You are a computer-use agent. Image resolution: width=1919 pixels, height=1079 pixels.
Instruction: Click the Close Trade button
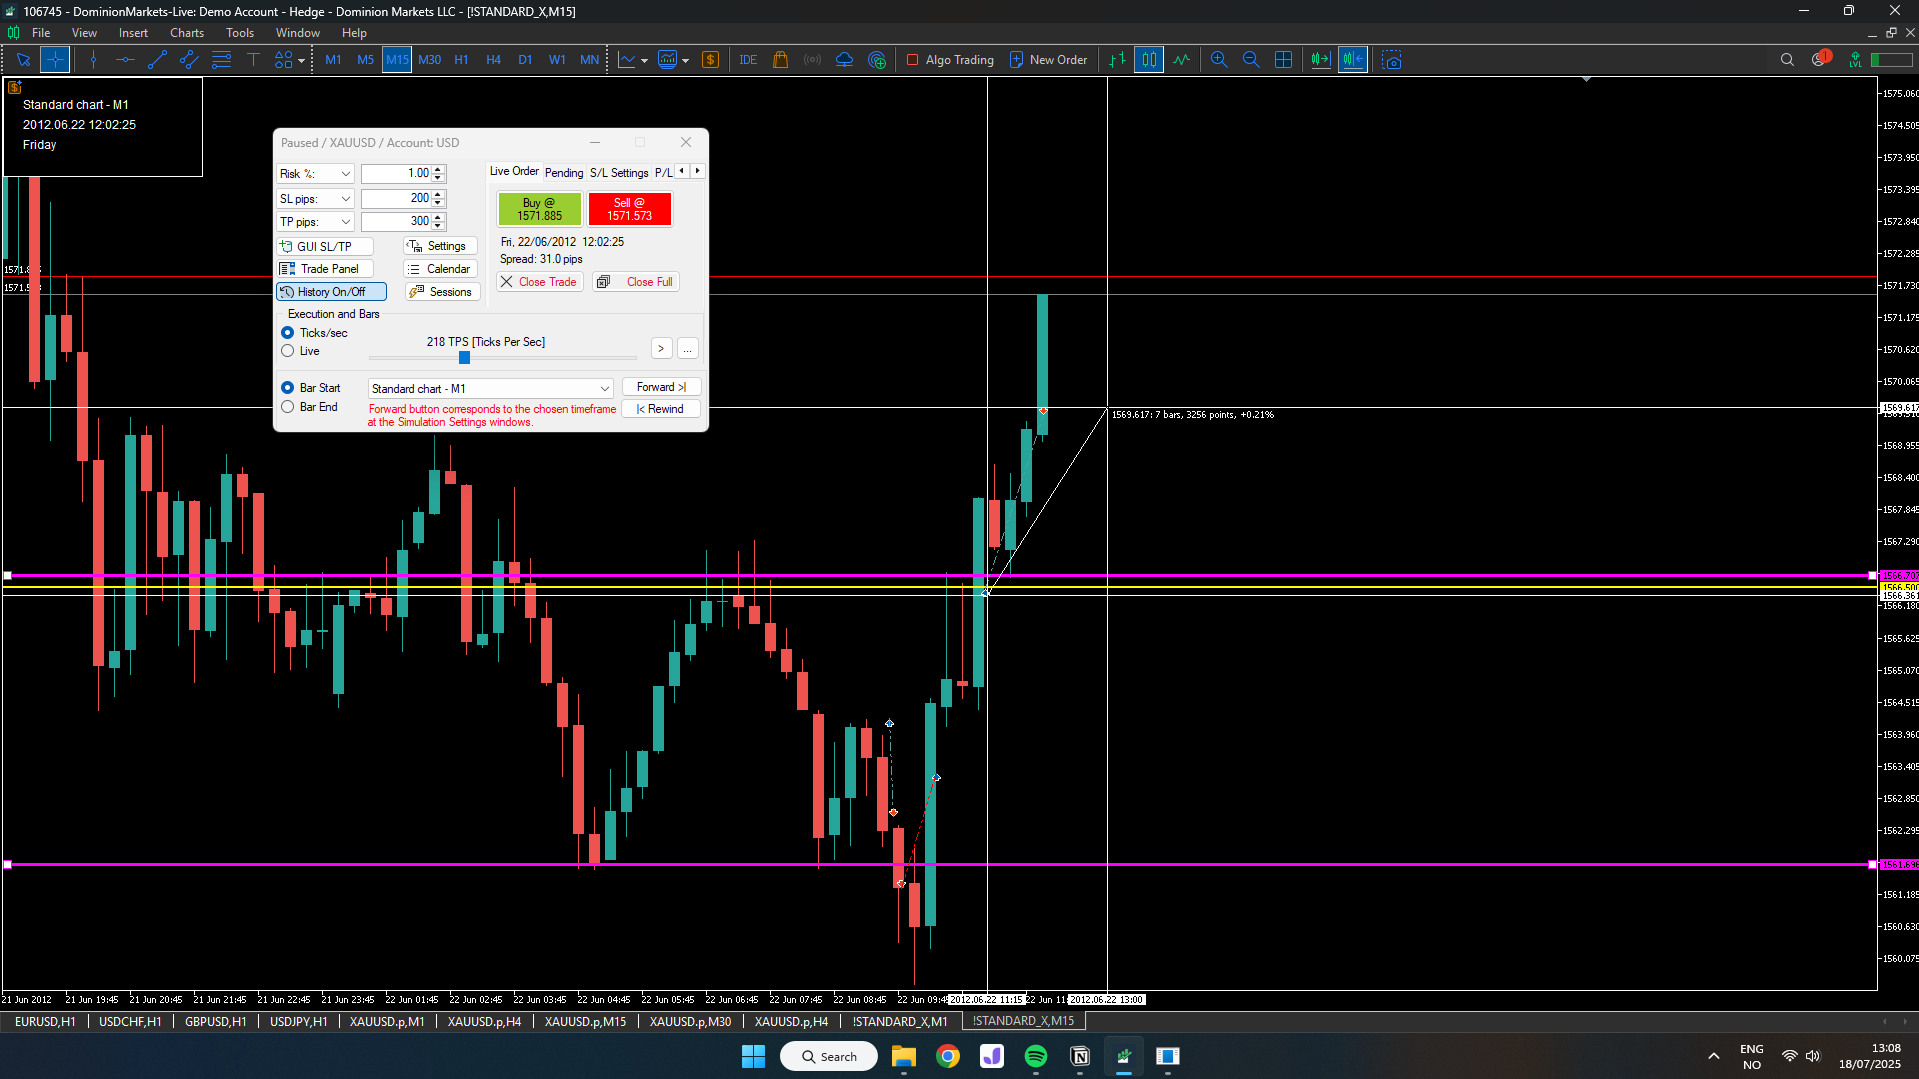(x=539, y=282)
